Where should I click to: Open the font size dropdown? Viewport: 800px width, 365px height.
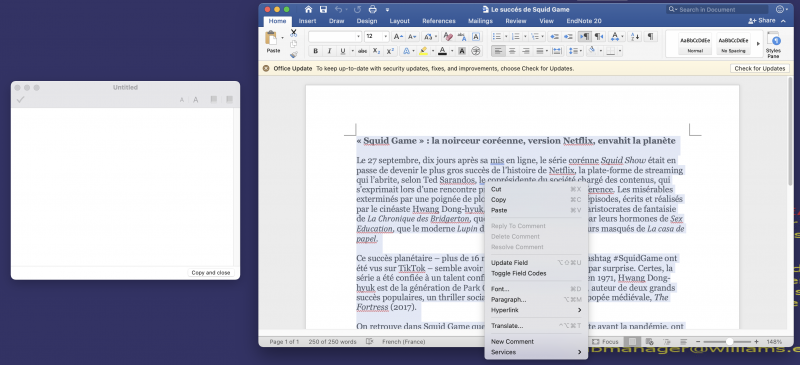pos(385,37)
